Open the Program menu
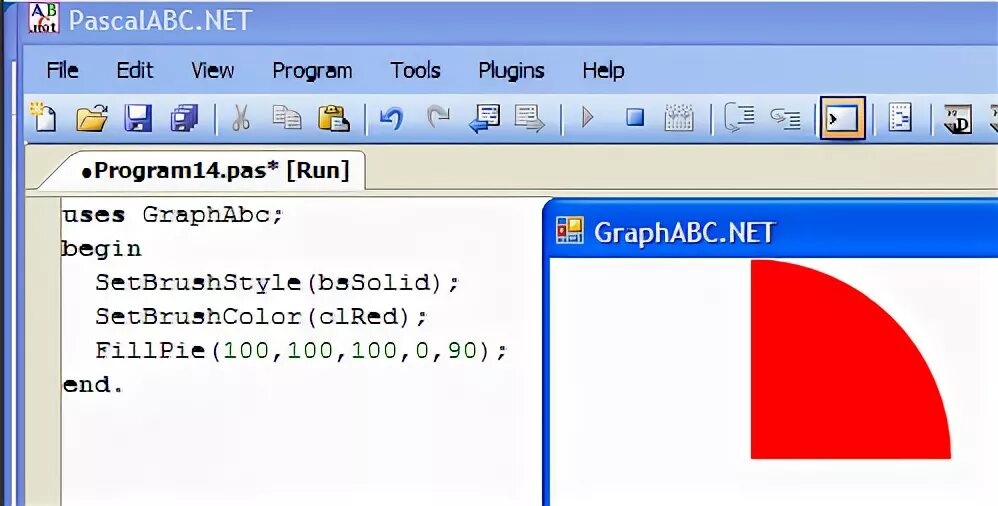The height and width of the screenshot is (506, 998). pos(312,71)
